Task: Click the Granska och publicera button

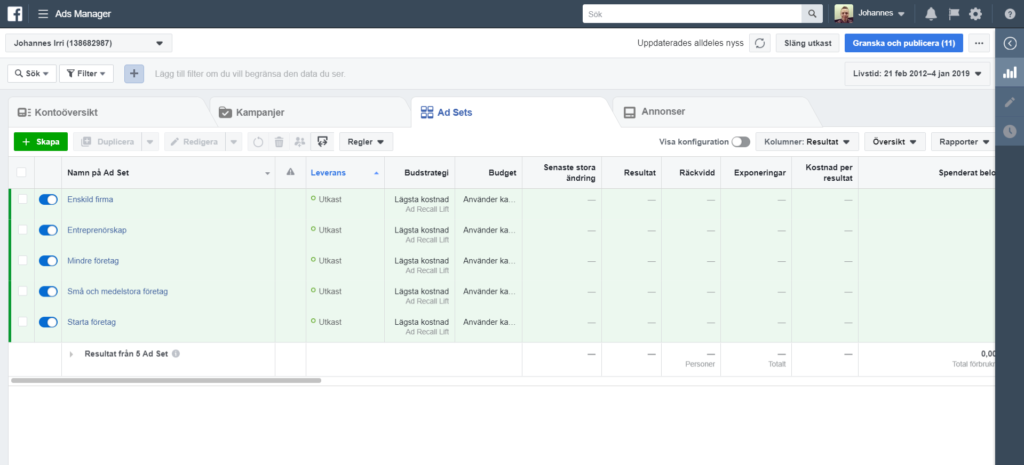Action: point(903,43)
